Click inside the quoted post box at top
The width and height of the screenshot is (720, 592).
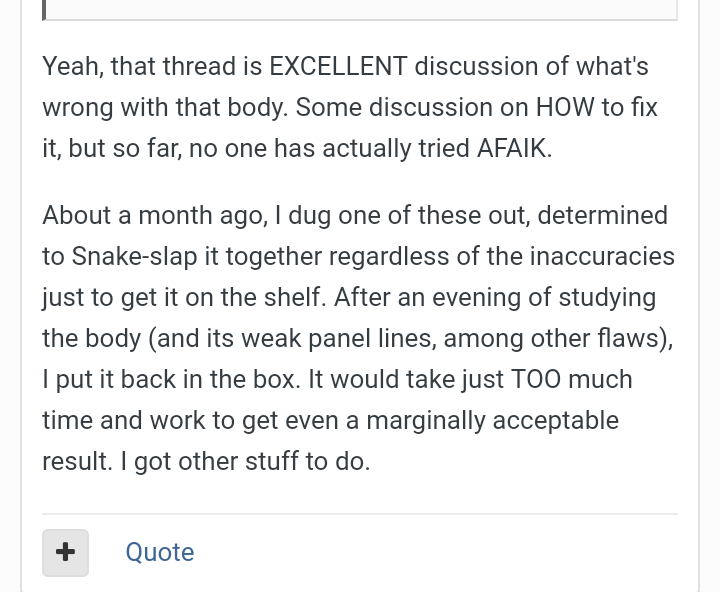[362, 8]
